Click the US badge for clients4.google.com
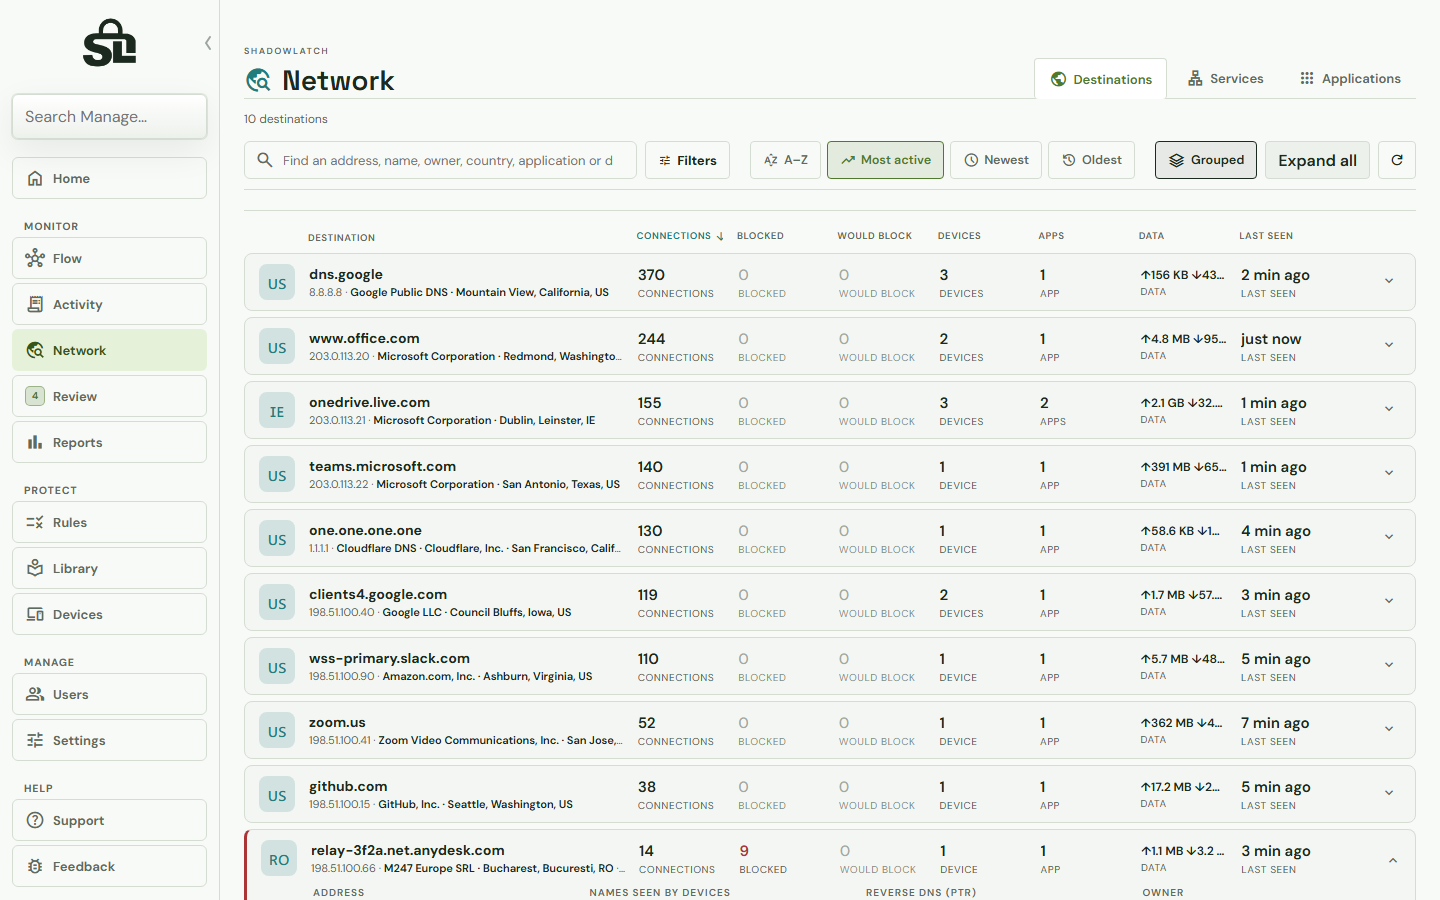The image size is (1440, 900). pos(277,603)
